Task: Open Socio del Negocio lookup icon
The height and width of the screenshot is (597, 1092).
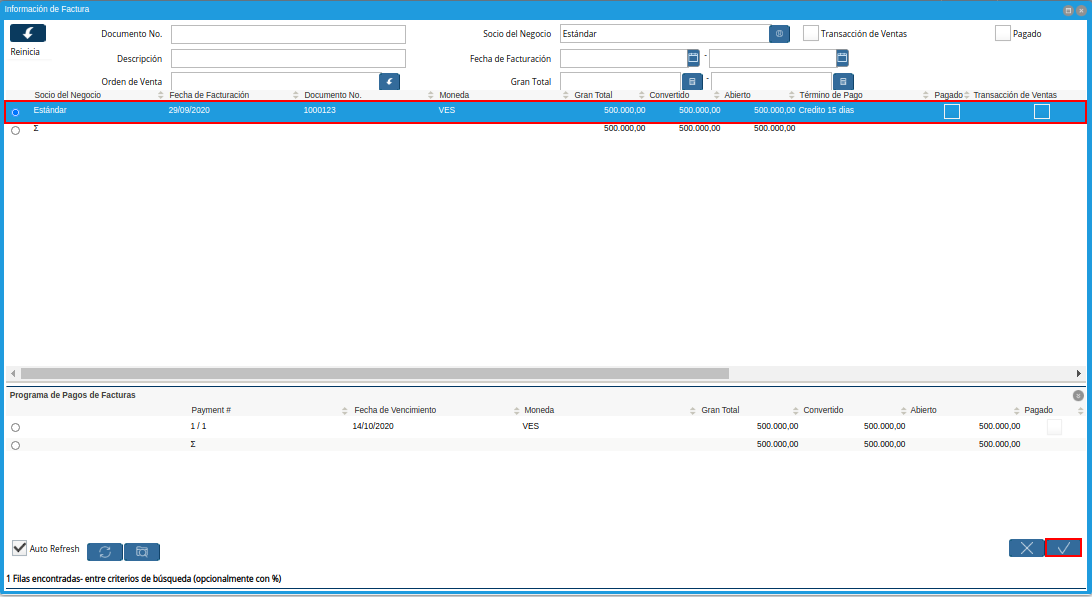Action: [x=779, y=34]
